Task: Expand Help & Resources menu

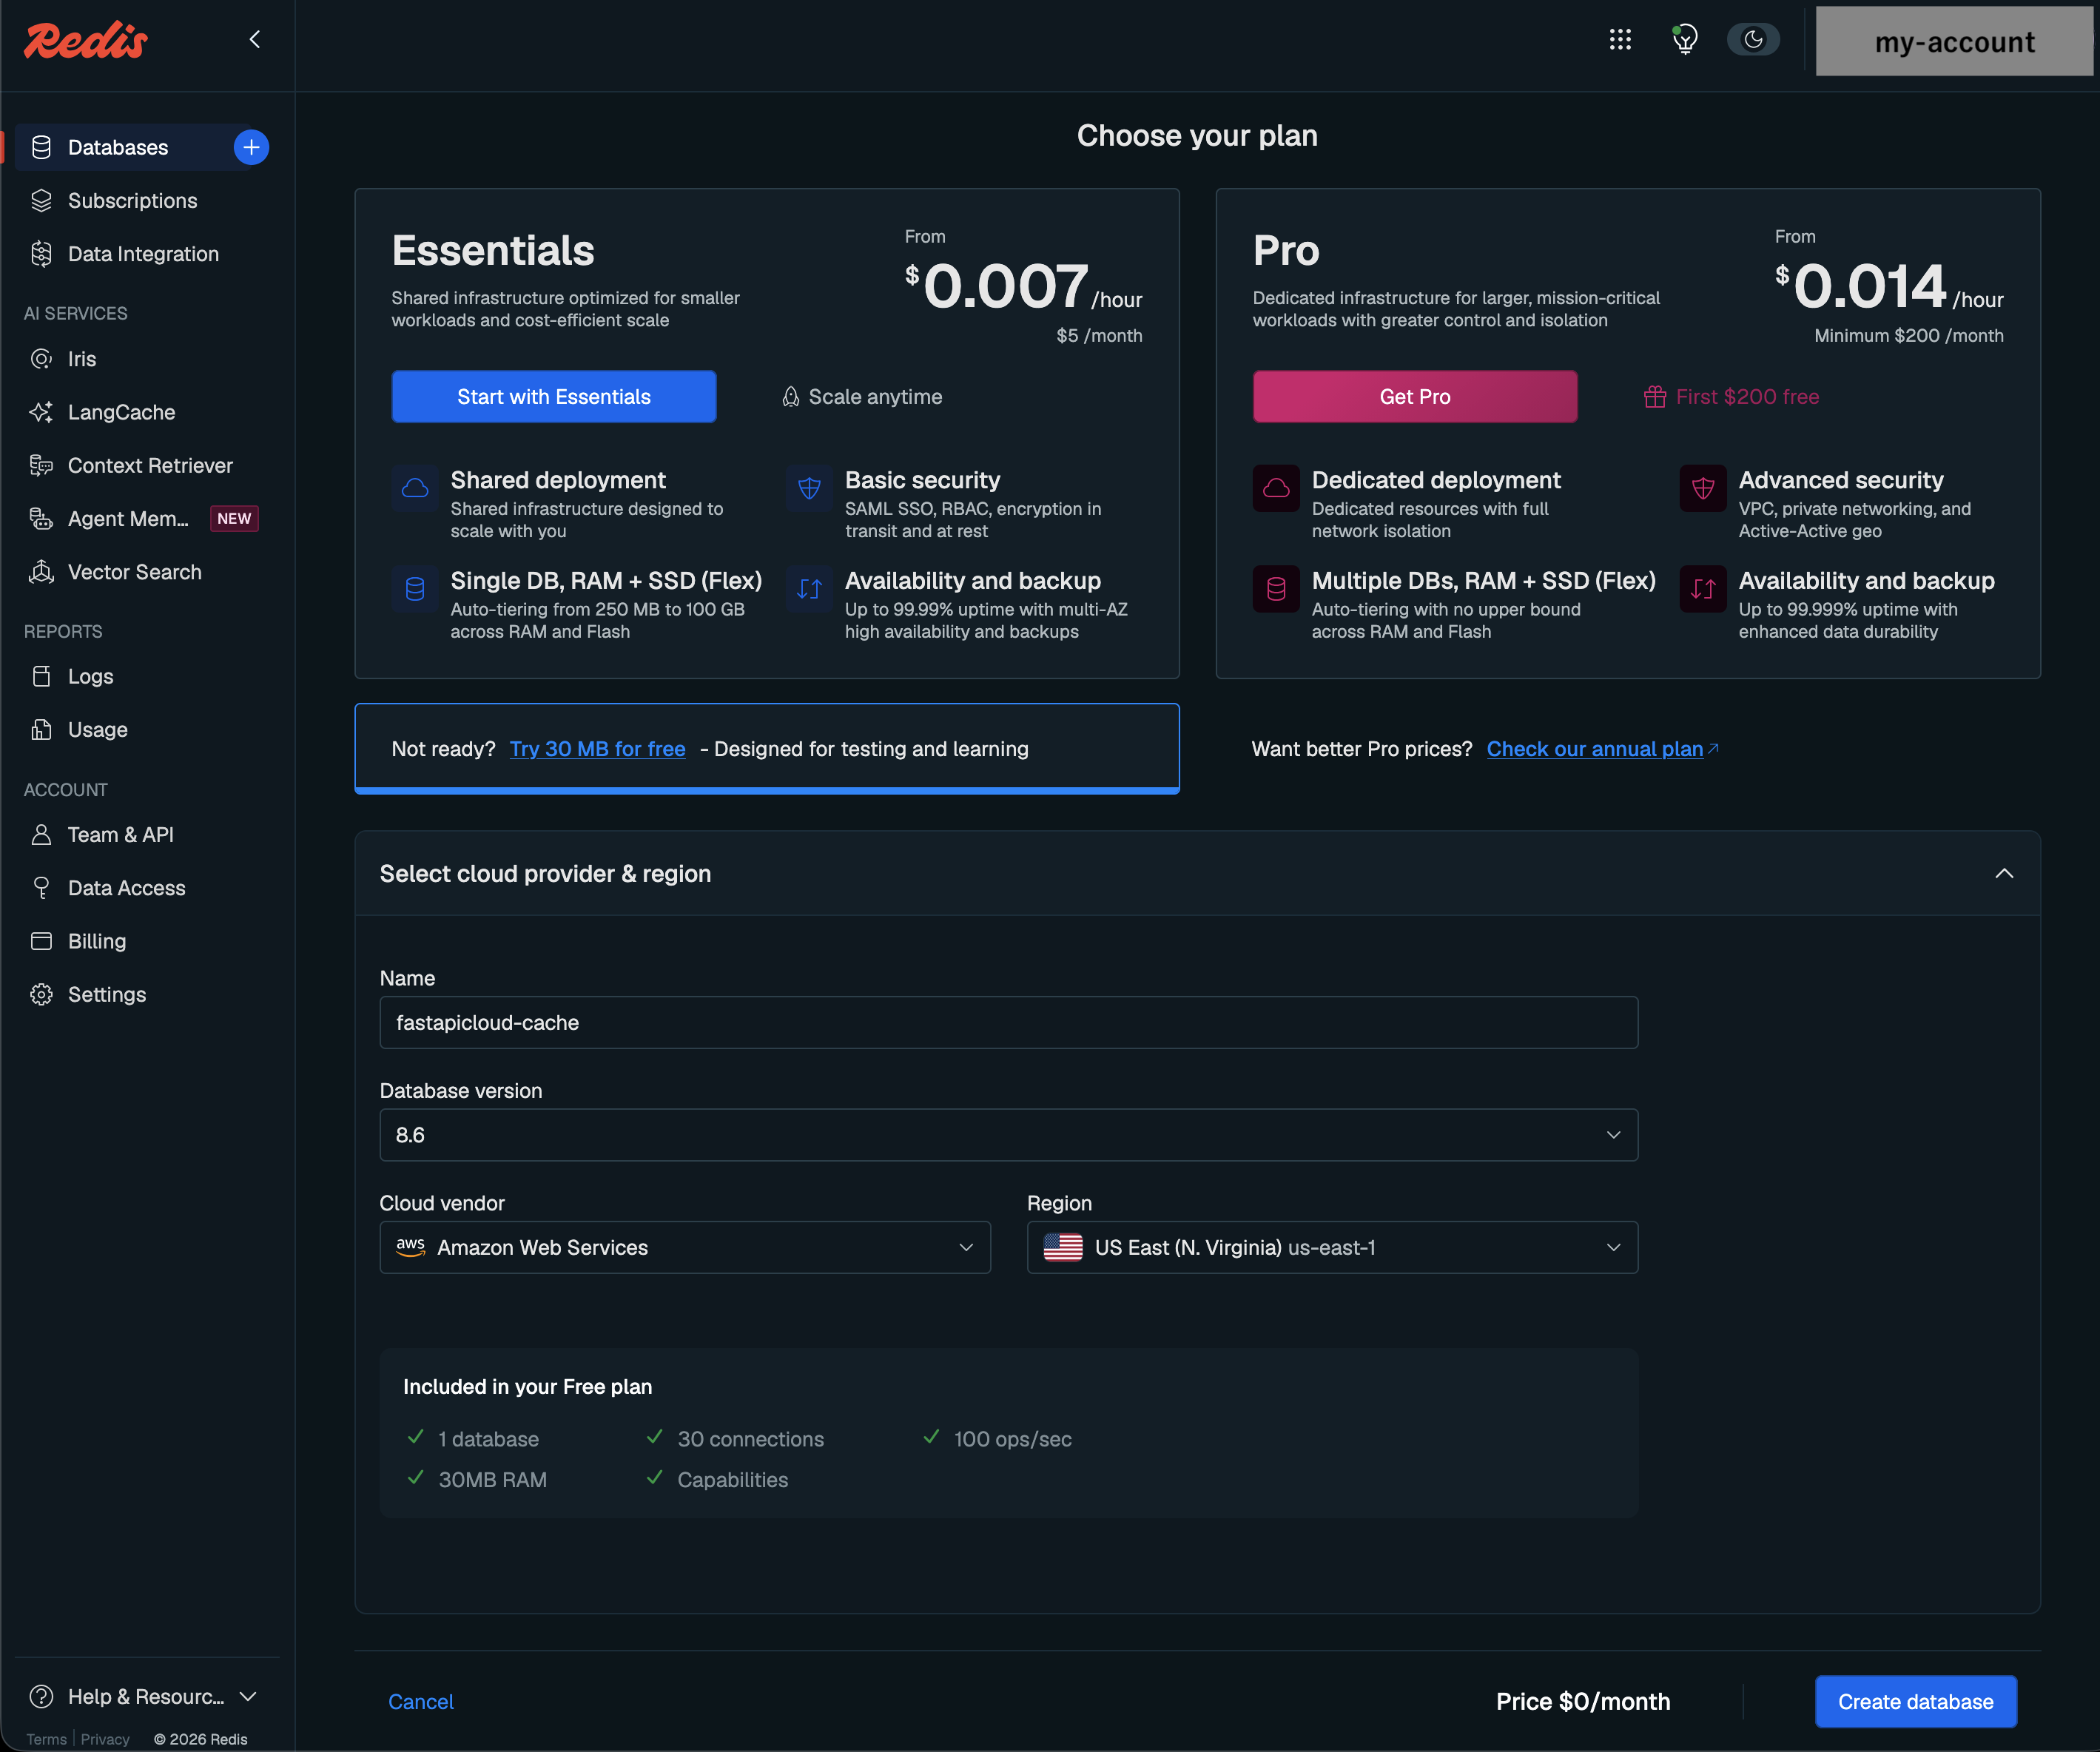Action: (144, 1696)
